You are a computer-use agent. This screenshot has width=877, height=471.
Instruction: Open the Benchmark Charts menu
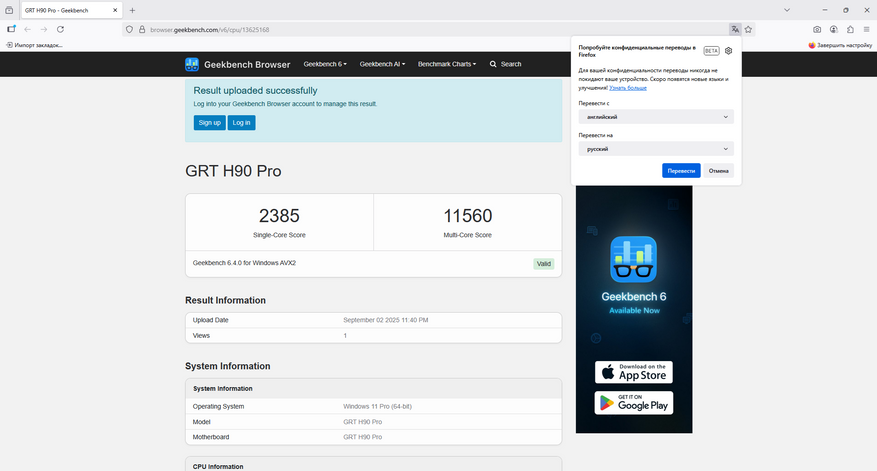coord(447,64)
